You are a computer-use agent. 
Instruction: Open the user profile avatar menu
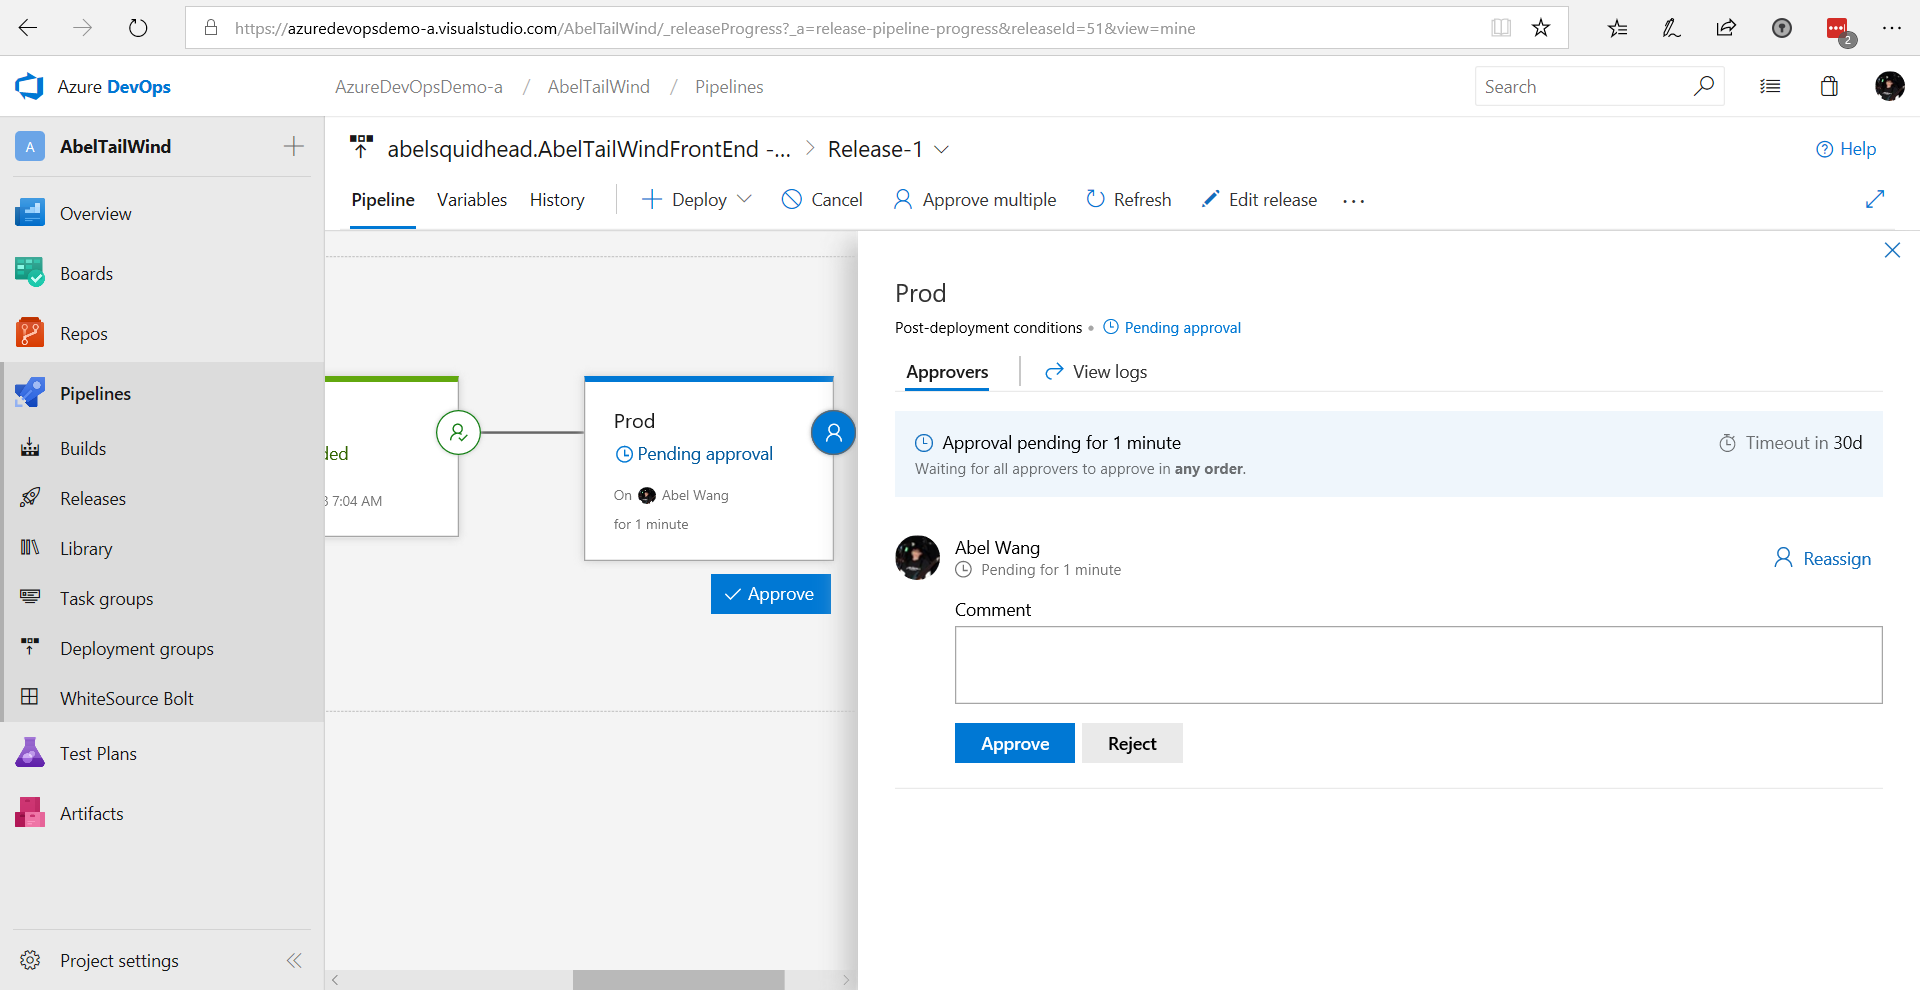[x=1889, y=86]
